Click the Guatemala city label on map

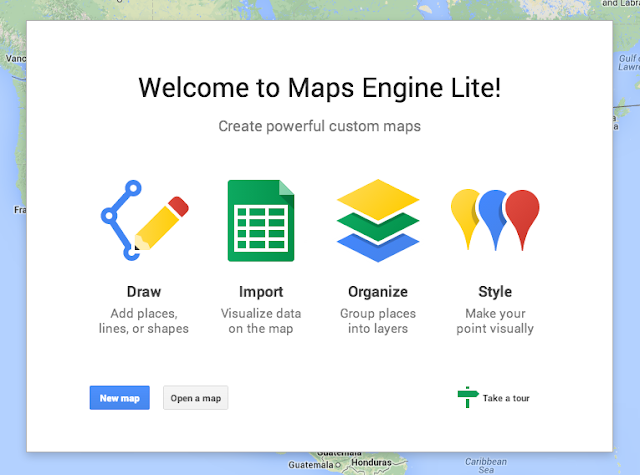click(311, 465)
